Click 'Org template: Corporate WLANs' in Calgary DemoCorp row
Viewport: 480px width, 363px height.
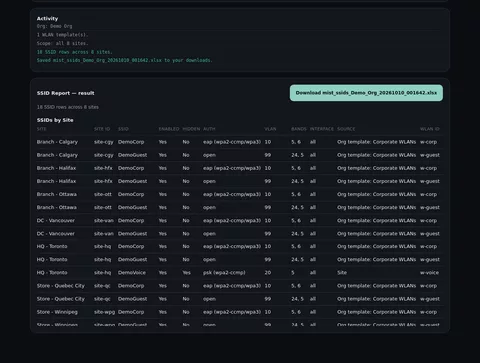(x=377, y=142)
